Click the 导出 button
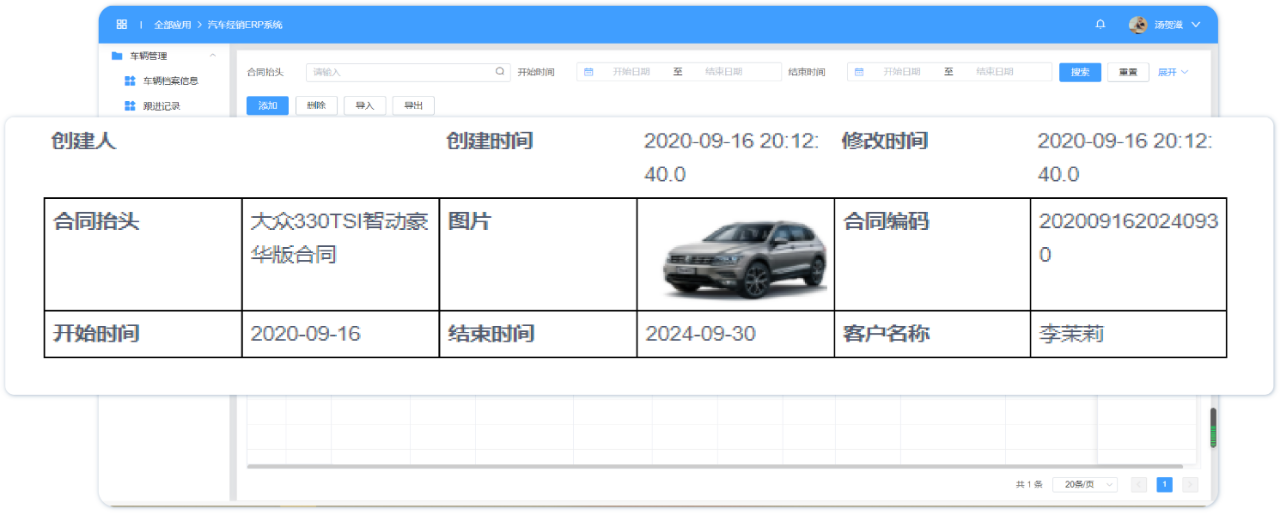 pos(413,105)
